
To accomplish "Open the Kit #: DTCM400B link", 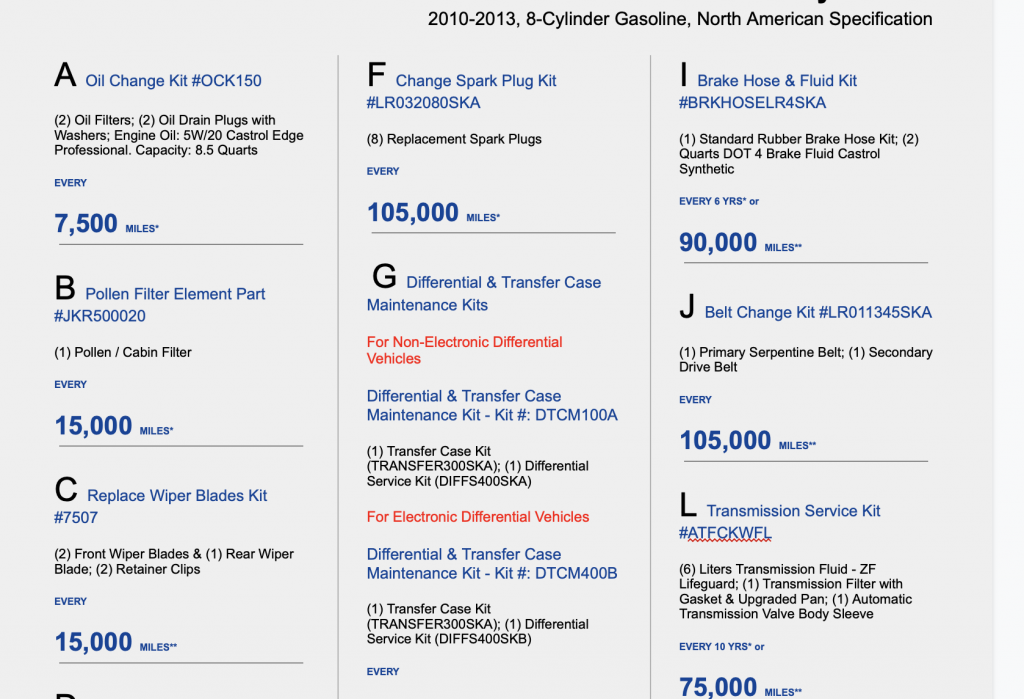I will coord(492,564).
